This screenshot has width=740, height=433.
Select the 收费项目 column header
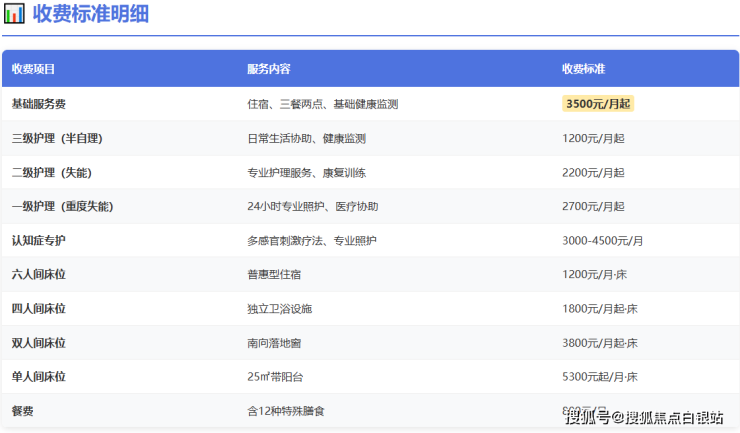point(33,69)
